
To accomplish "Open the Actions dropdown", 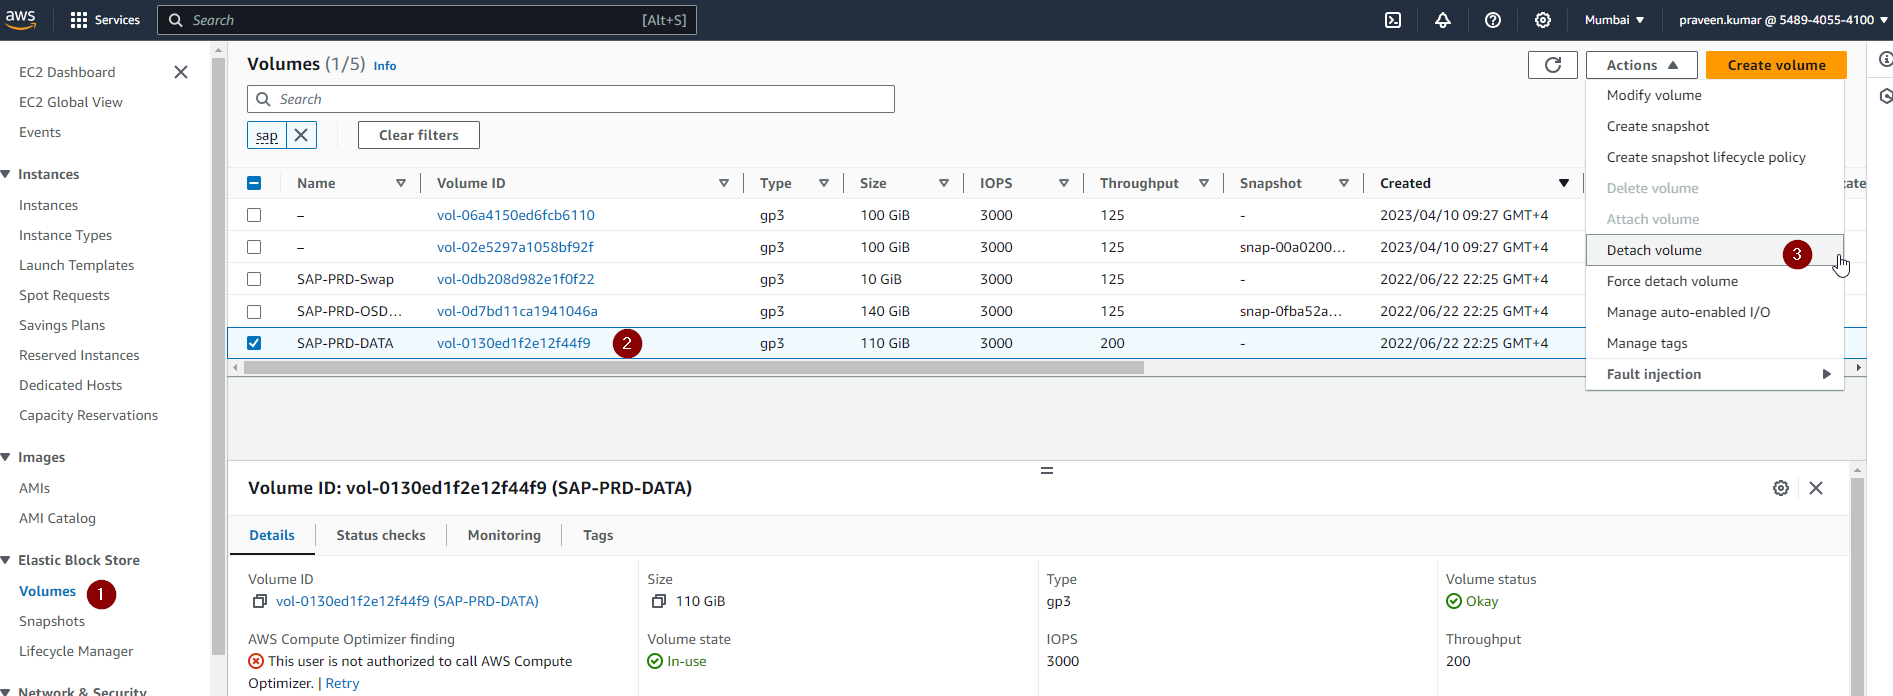I will click(1642, 65).
